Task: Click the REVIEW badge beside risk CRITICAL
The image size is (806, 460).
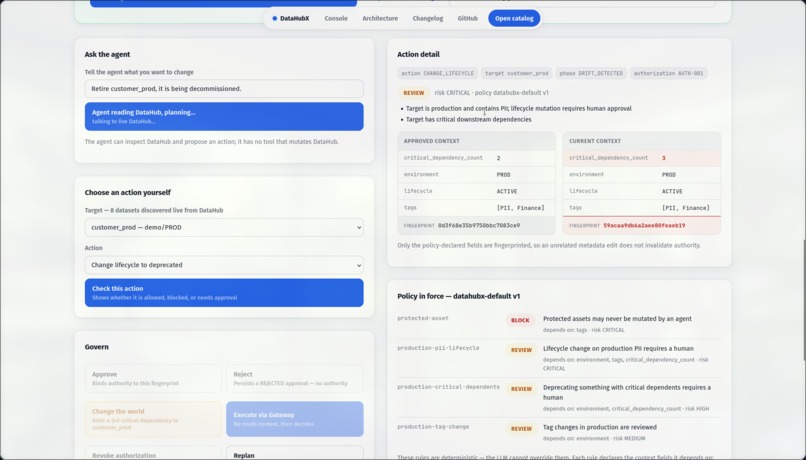Action: tap(413, 93)
